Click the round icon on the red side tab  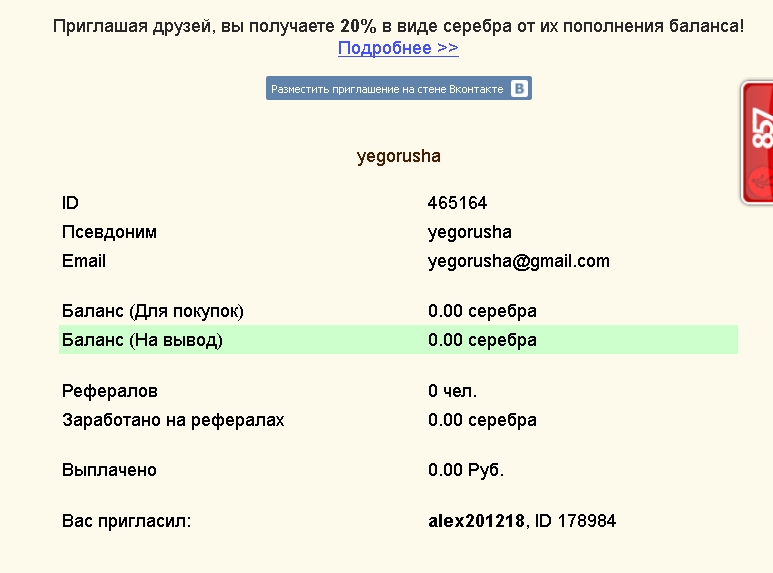(x=761, y=182)
